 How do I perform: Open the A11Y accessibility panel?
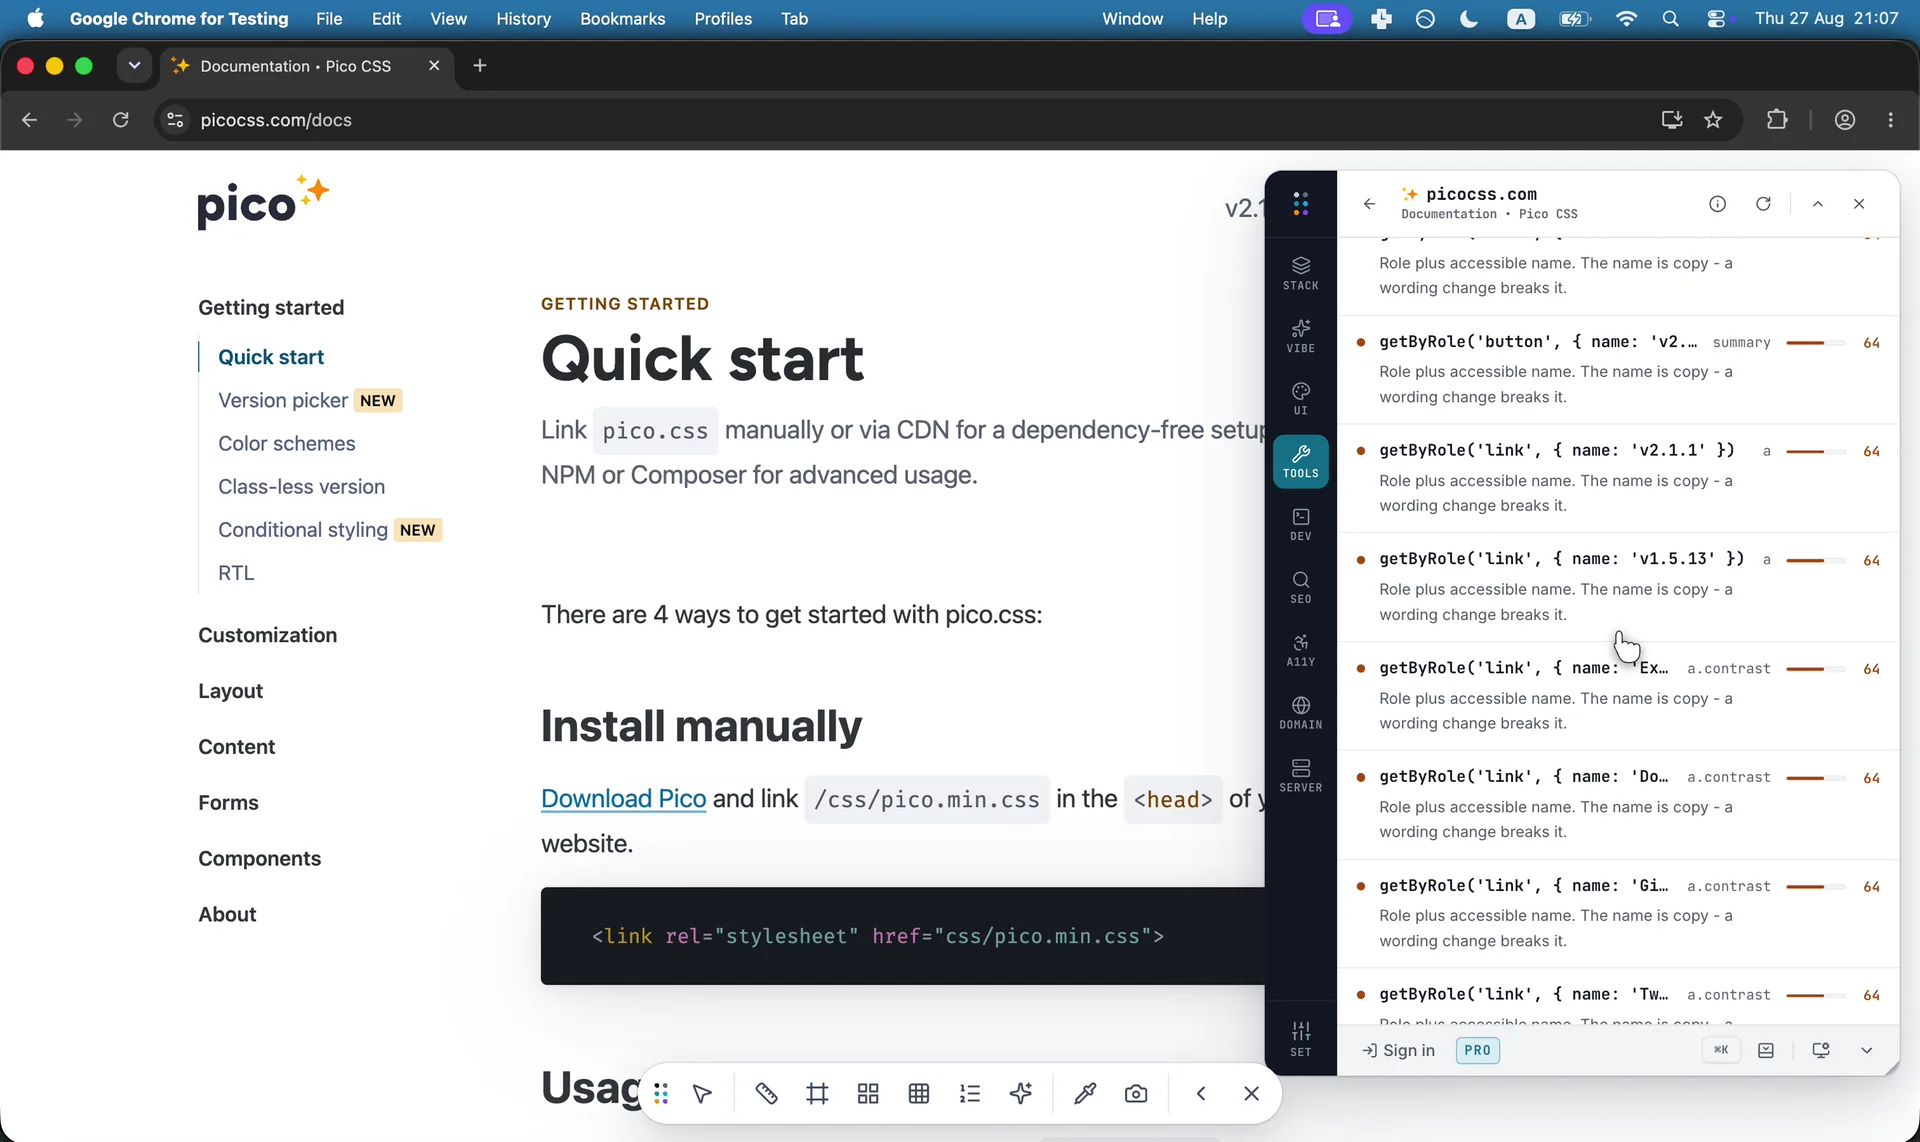point(1300,651)
